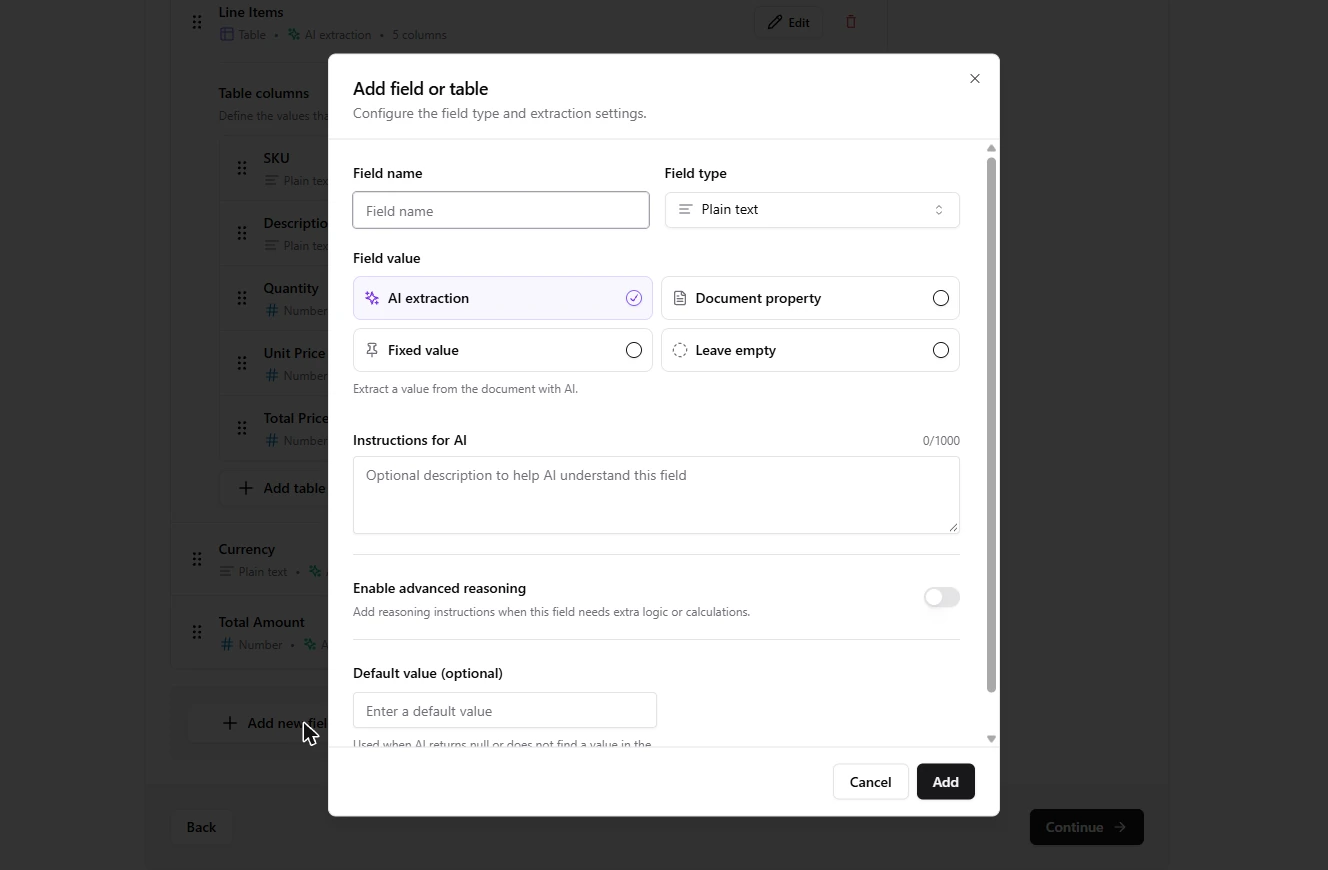The height and width of the screenshot is (870, 1328).
Task: Click the Default value input field
Action: click(505, 710)
